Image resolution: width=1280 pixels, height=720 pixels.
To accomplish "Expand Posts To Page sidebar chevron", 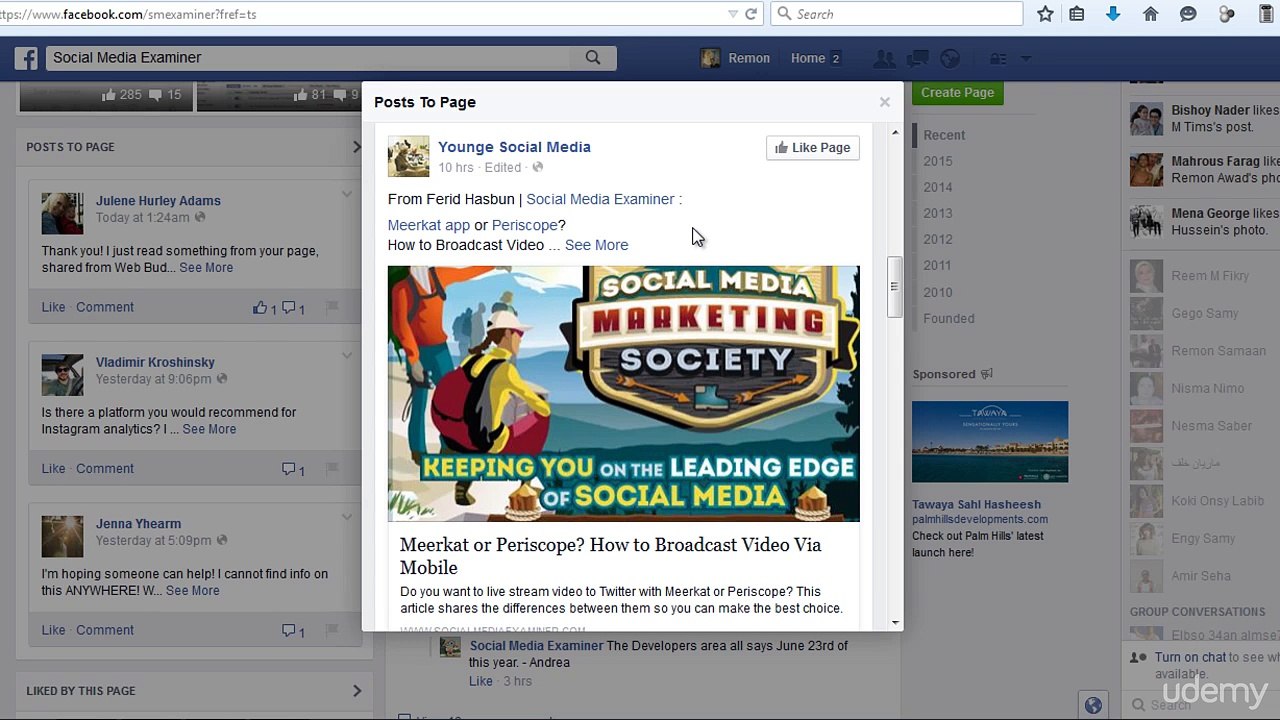I will coord(356,147).
